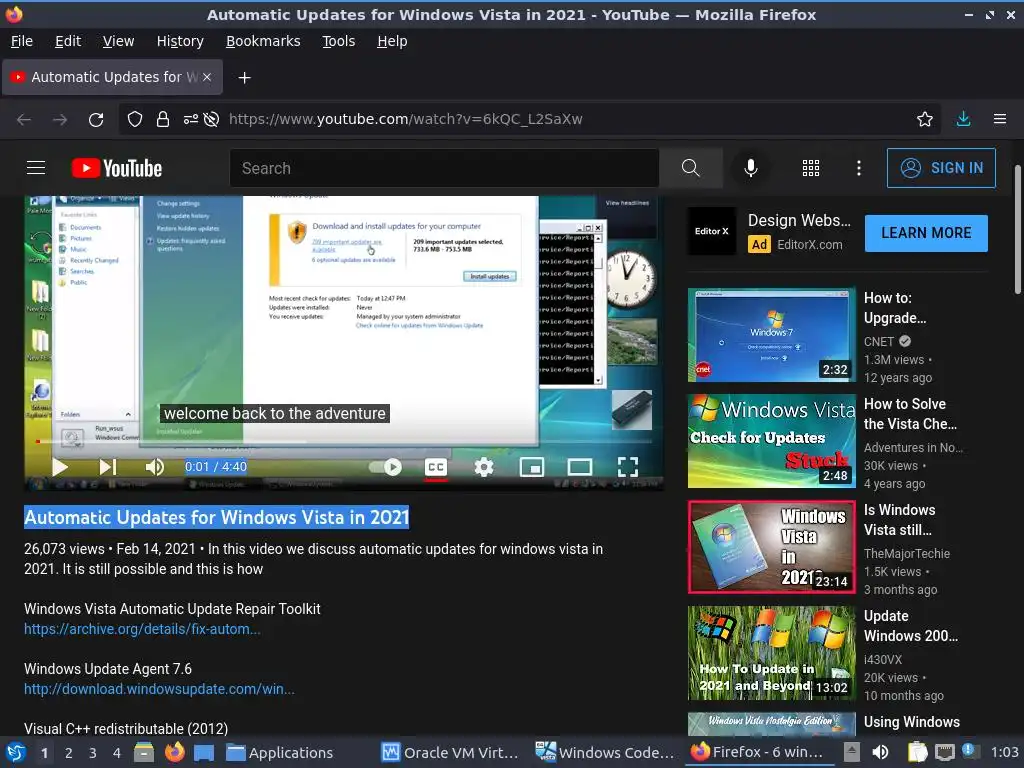Close the Automatic Updates tab
The image size is (1024, 768).
(206, 77)
